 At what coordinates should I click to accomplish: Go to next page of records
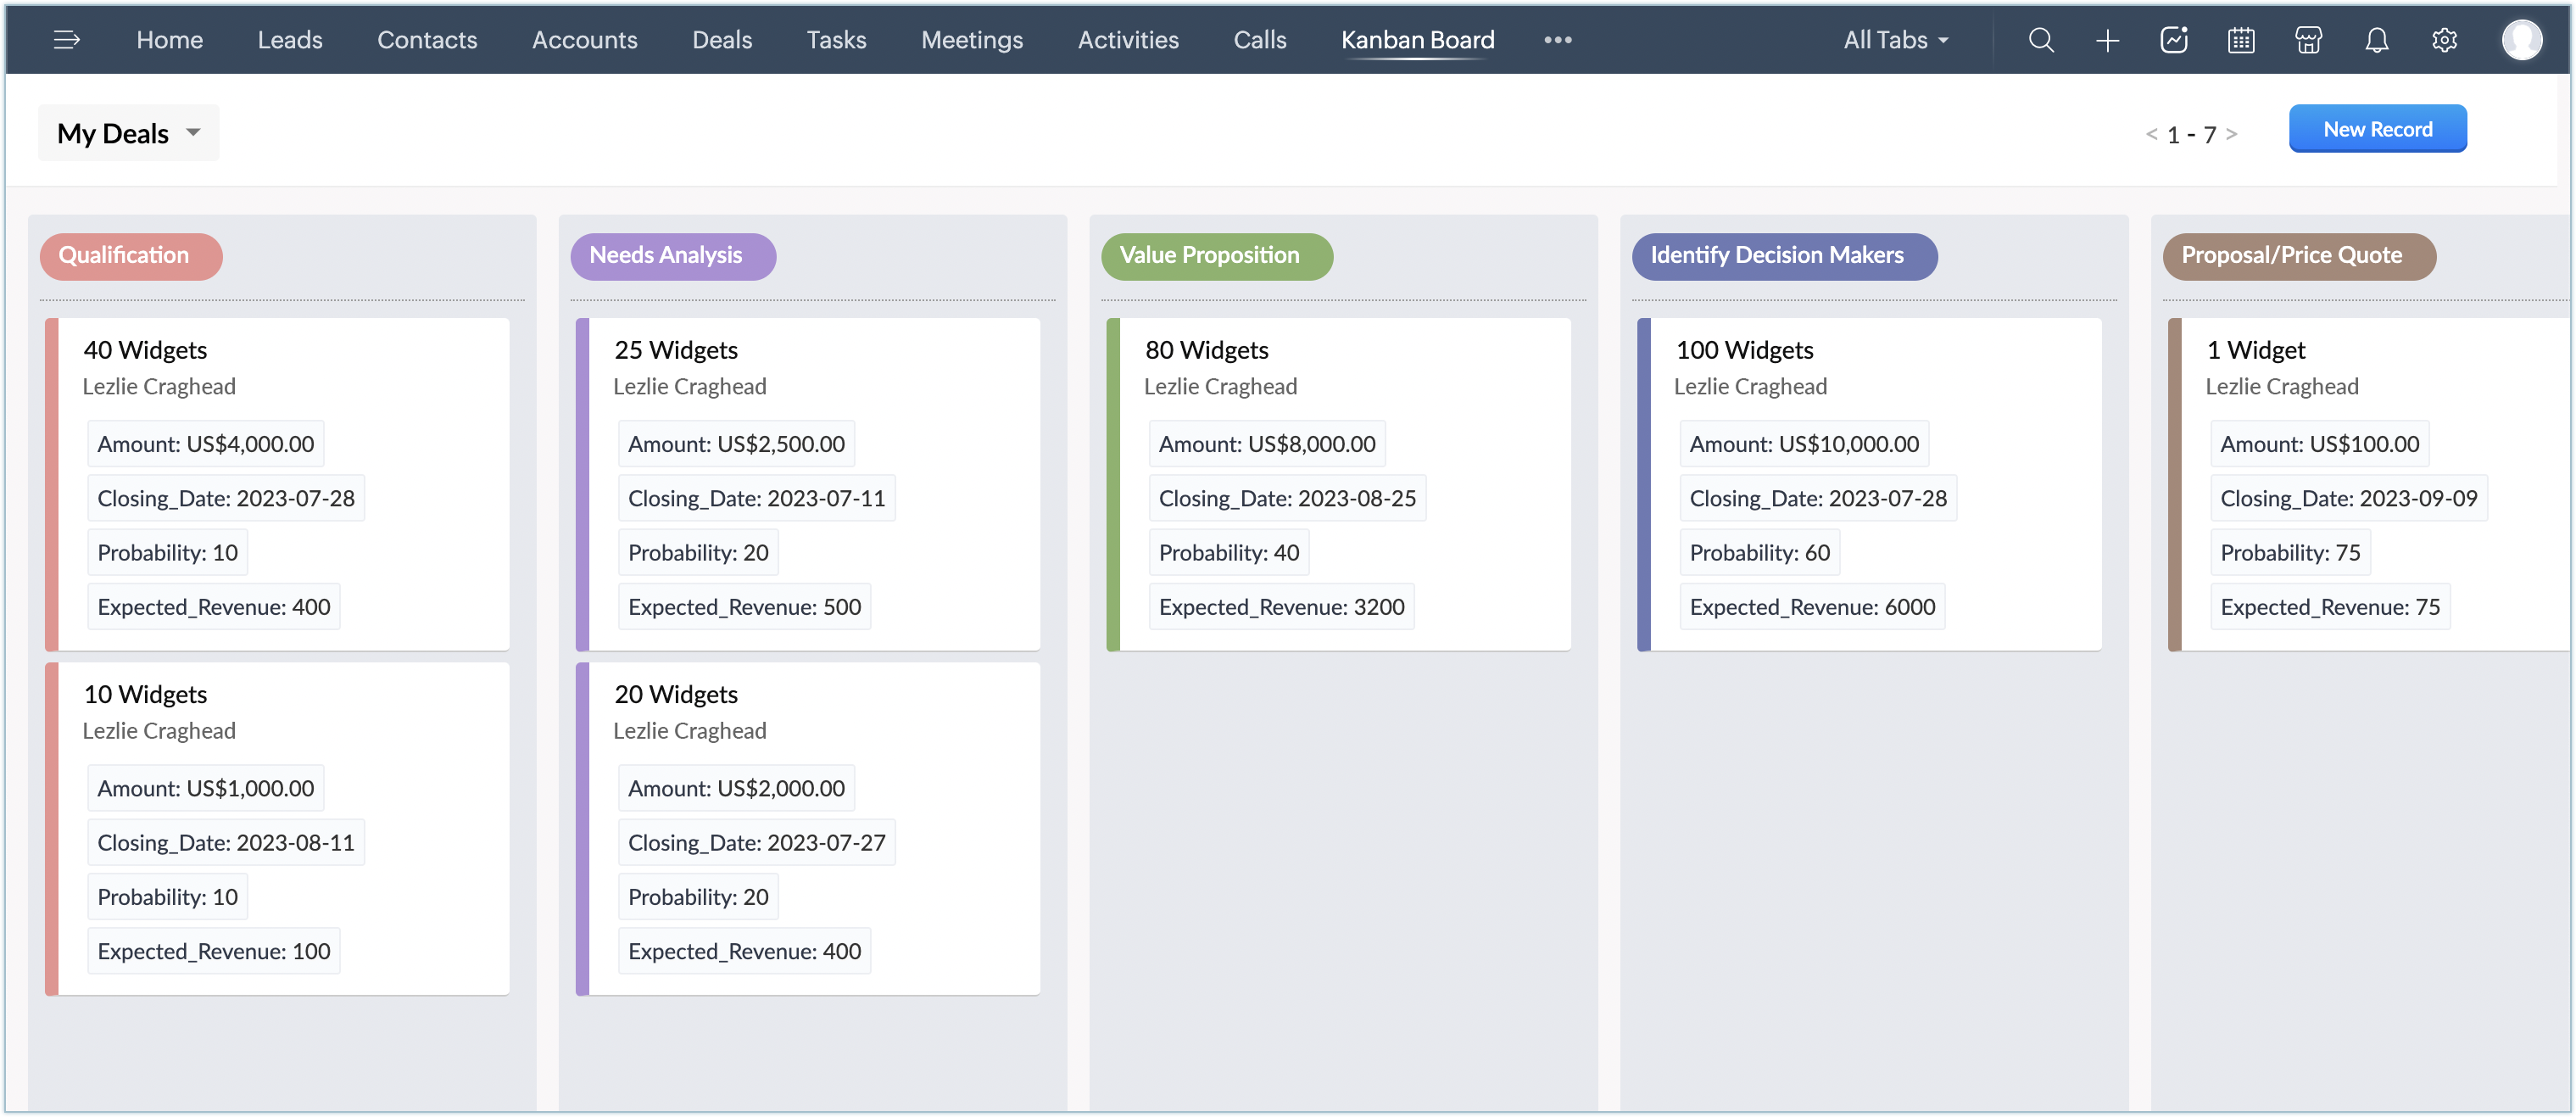pos(2231,134)
